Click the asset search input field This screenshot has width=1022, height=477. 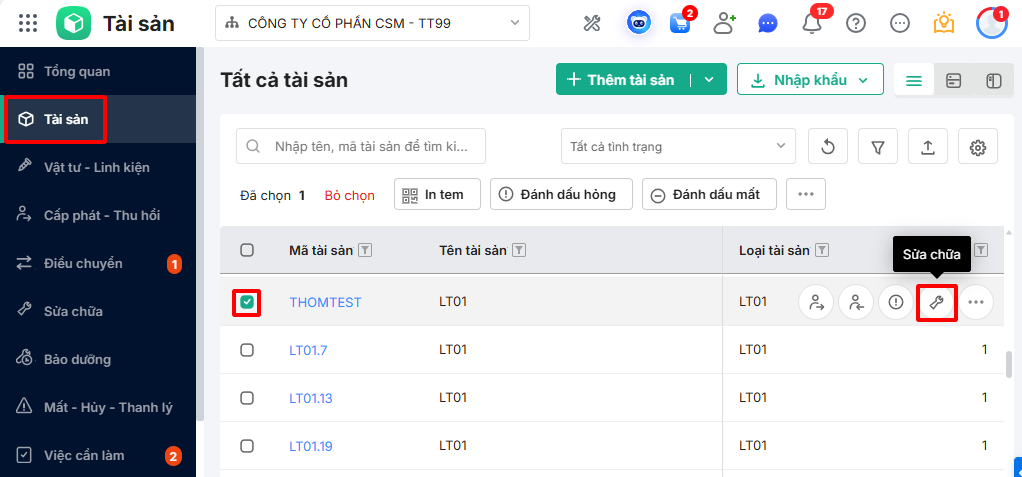coord(370,147)
